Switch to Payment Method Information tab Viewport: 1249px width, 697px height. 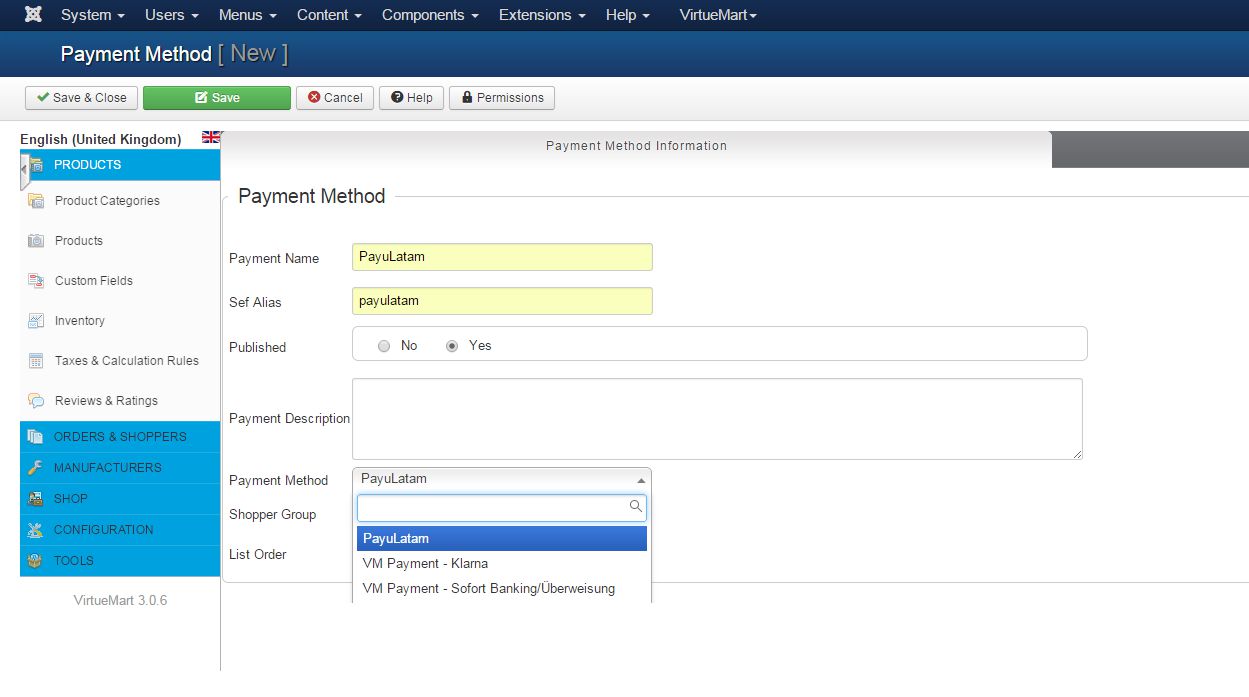point(636,146)
